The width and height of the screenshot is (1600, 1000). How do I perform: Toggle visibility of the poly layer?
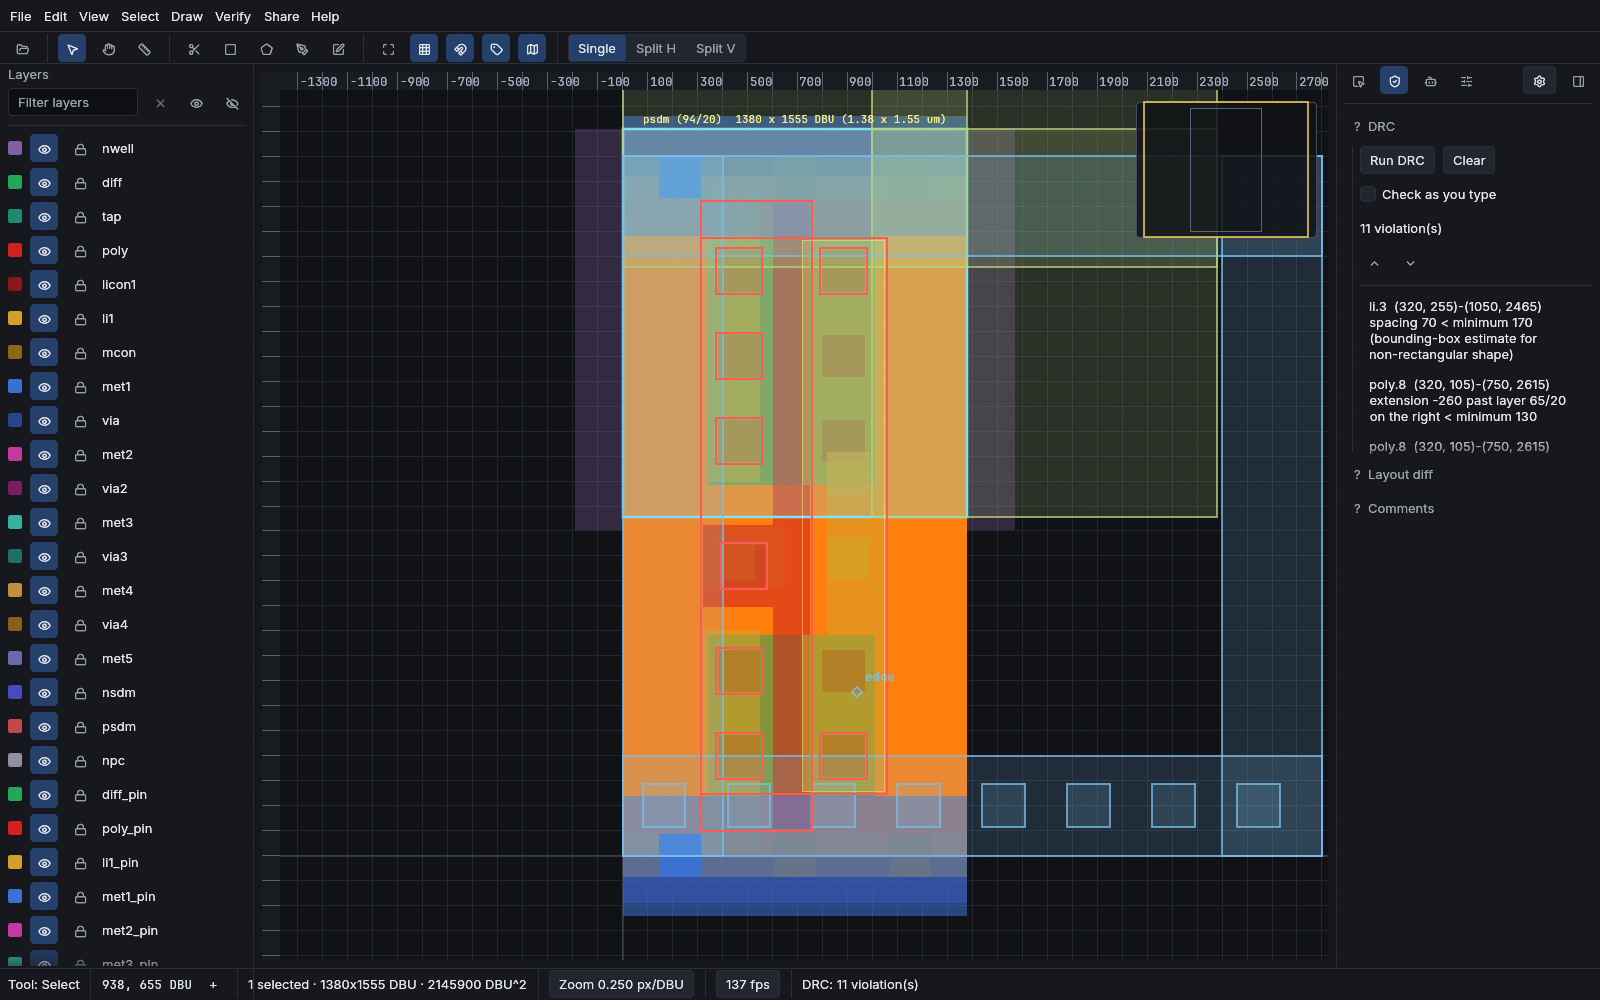pos(44,251)
